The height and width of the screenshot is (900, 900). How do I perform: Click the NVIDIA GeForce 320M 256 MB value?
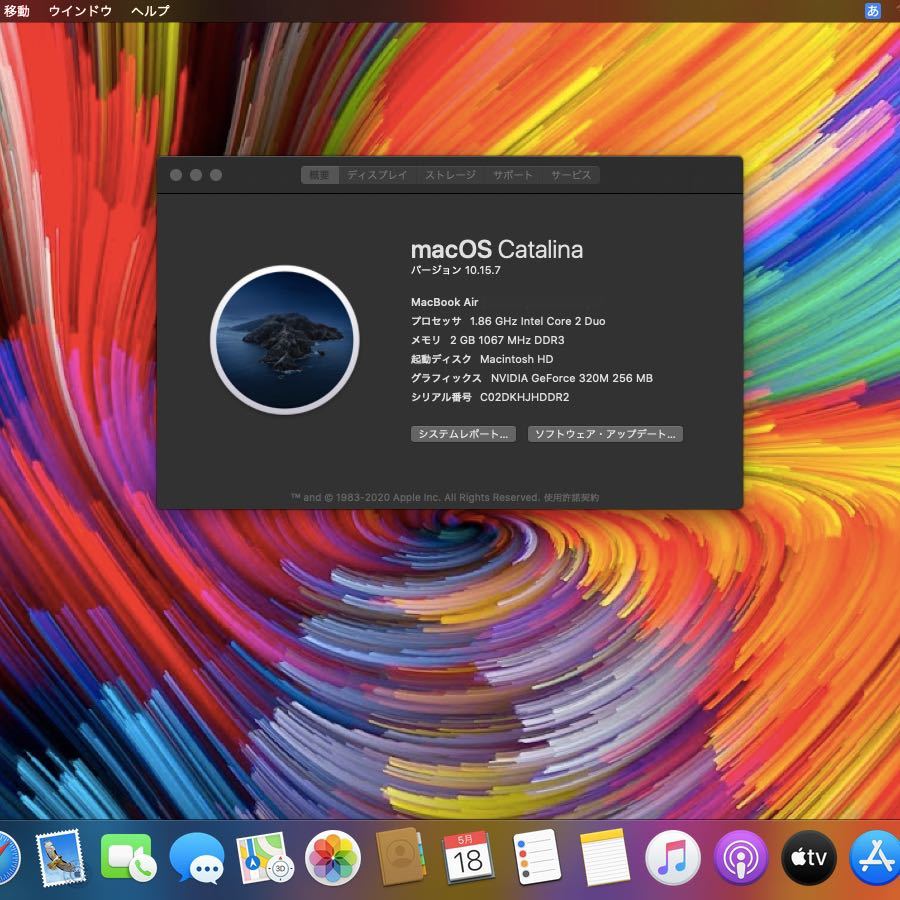[572, 378]
